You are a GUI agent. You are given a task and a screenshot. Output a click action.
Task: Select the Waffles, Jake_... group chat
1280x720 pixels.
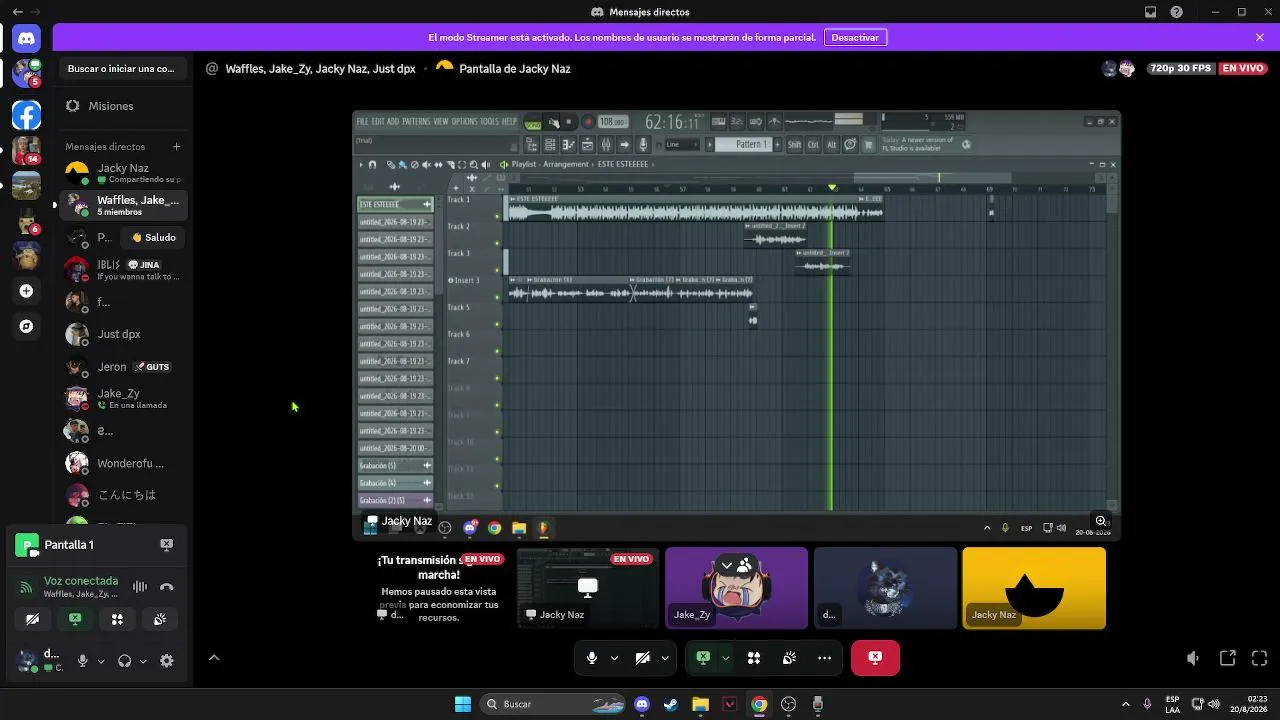tap(122, 205)
